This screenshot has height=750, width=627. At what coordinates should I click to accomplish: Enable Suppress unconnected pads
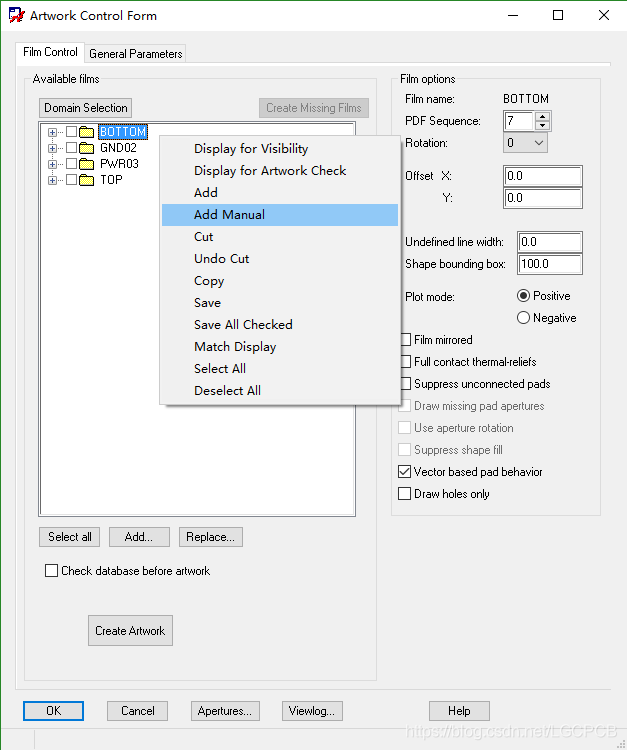click(x=406, y=384)
